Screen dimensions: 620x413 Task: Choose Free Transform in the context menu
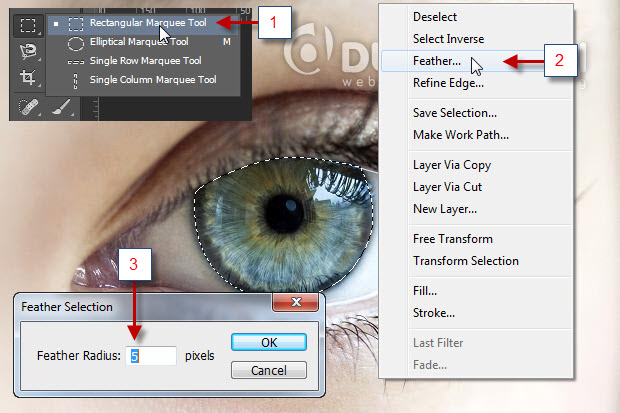point(453,239)
